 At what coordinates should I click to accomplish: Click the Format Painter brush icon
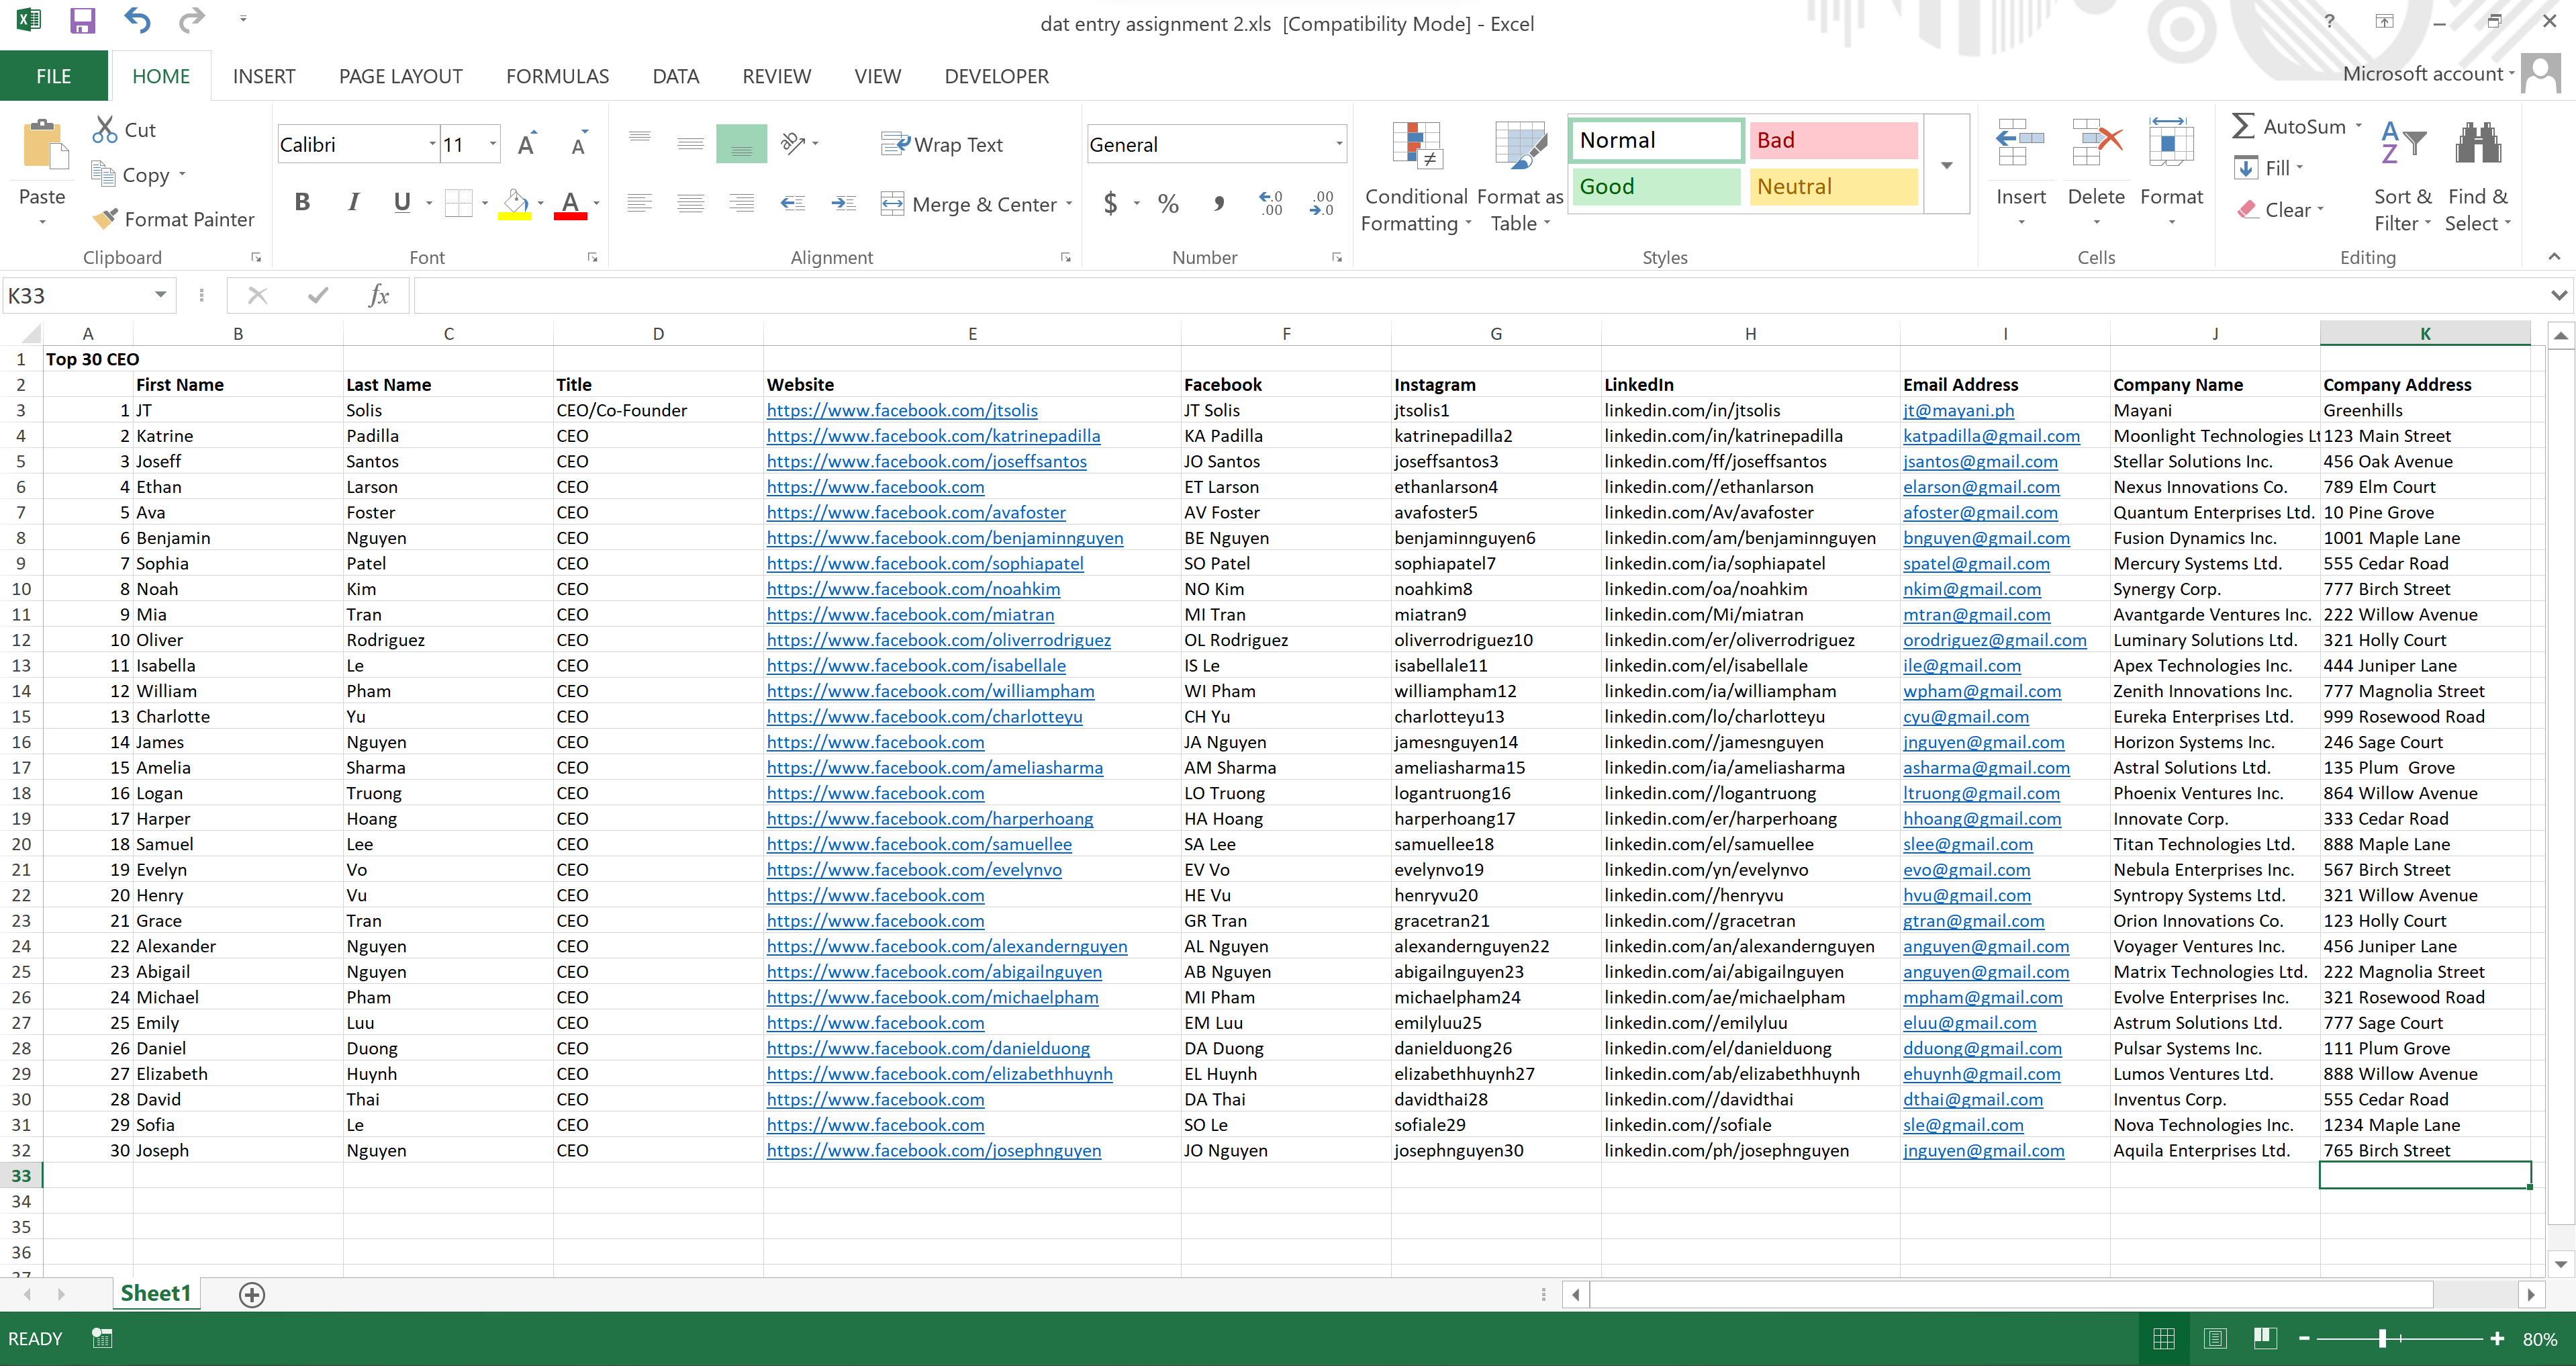click(x=104, y=219)
